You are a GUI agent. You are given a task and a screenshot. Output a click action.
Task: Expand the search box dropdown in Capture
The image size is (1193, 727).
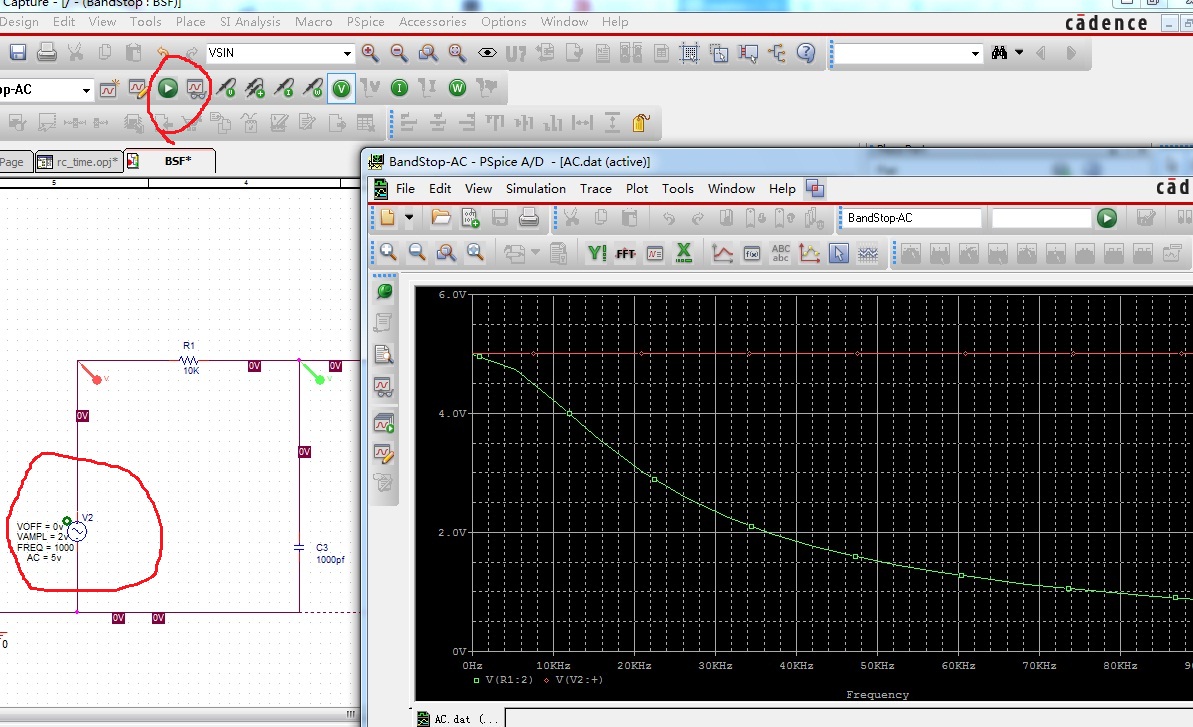click(x=975, y=53)
